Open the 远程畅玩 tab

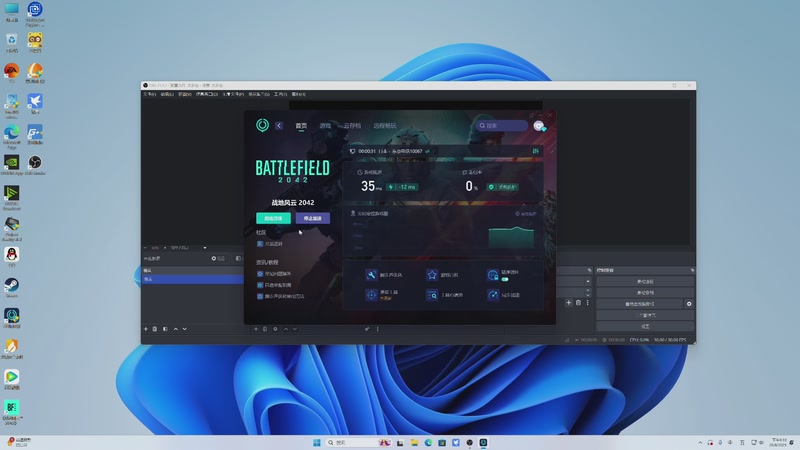385,126
